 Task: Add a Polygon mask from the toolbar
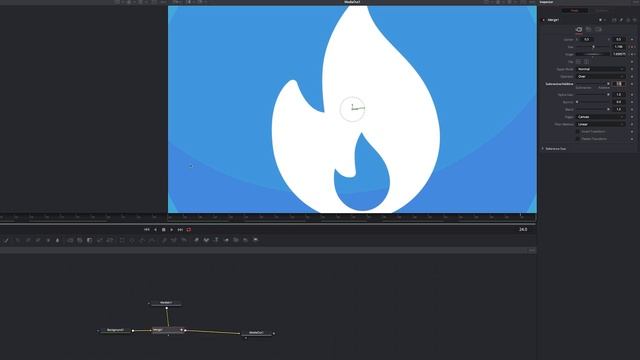142,240
